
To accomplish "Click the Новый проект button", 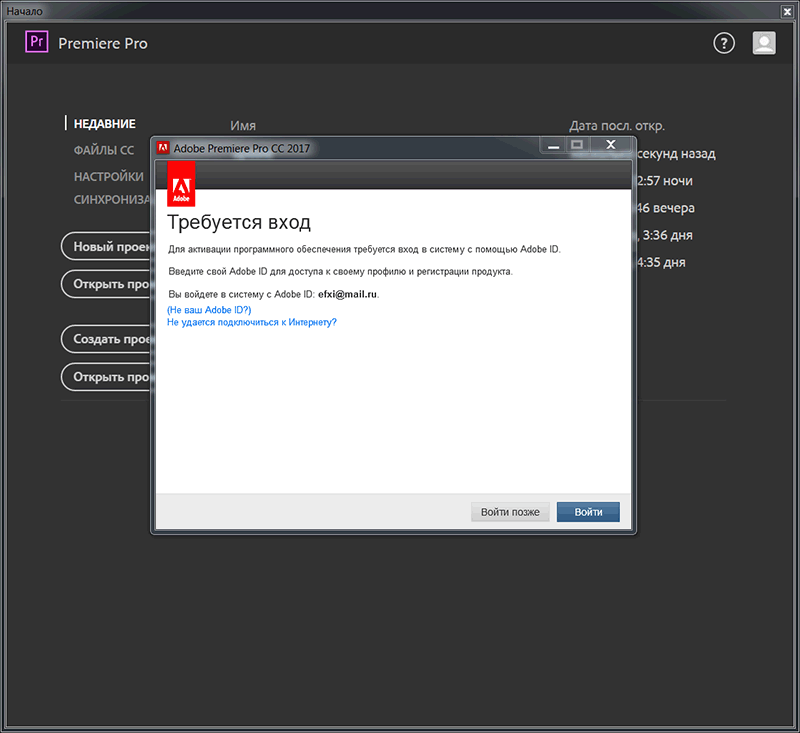I will [106, 246].
